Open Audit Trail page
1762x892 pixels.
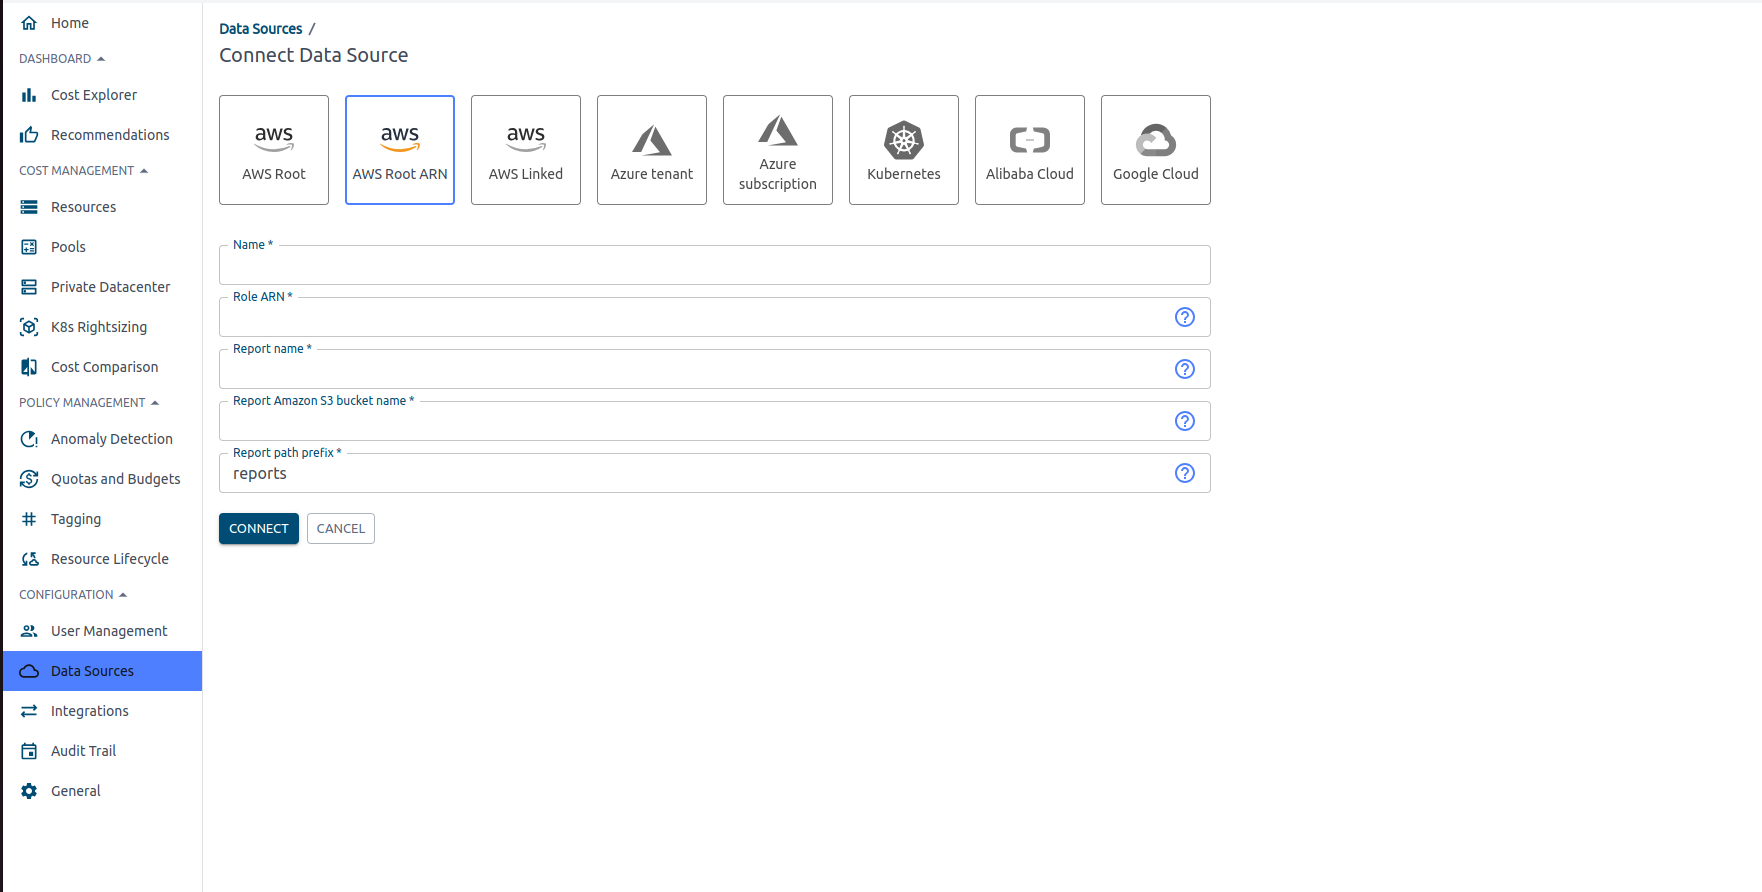102,751
